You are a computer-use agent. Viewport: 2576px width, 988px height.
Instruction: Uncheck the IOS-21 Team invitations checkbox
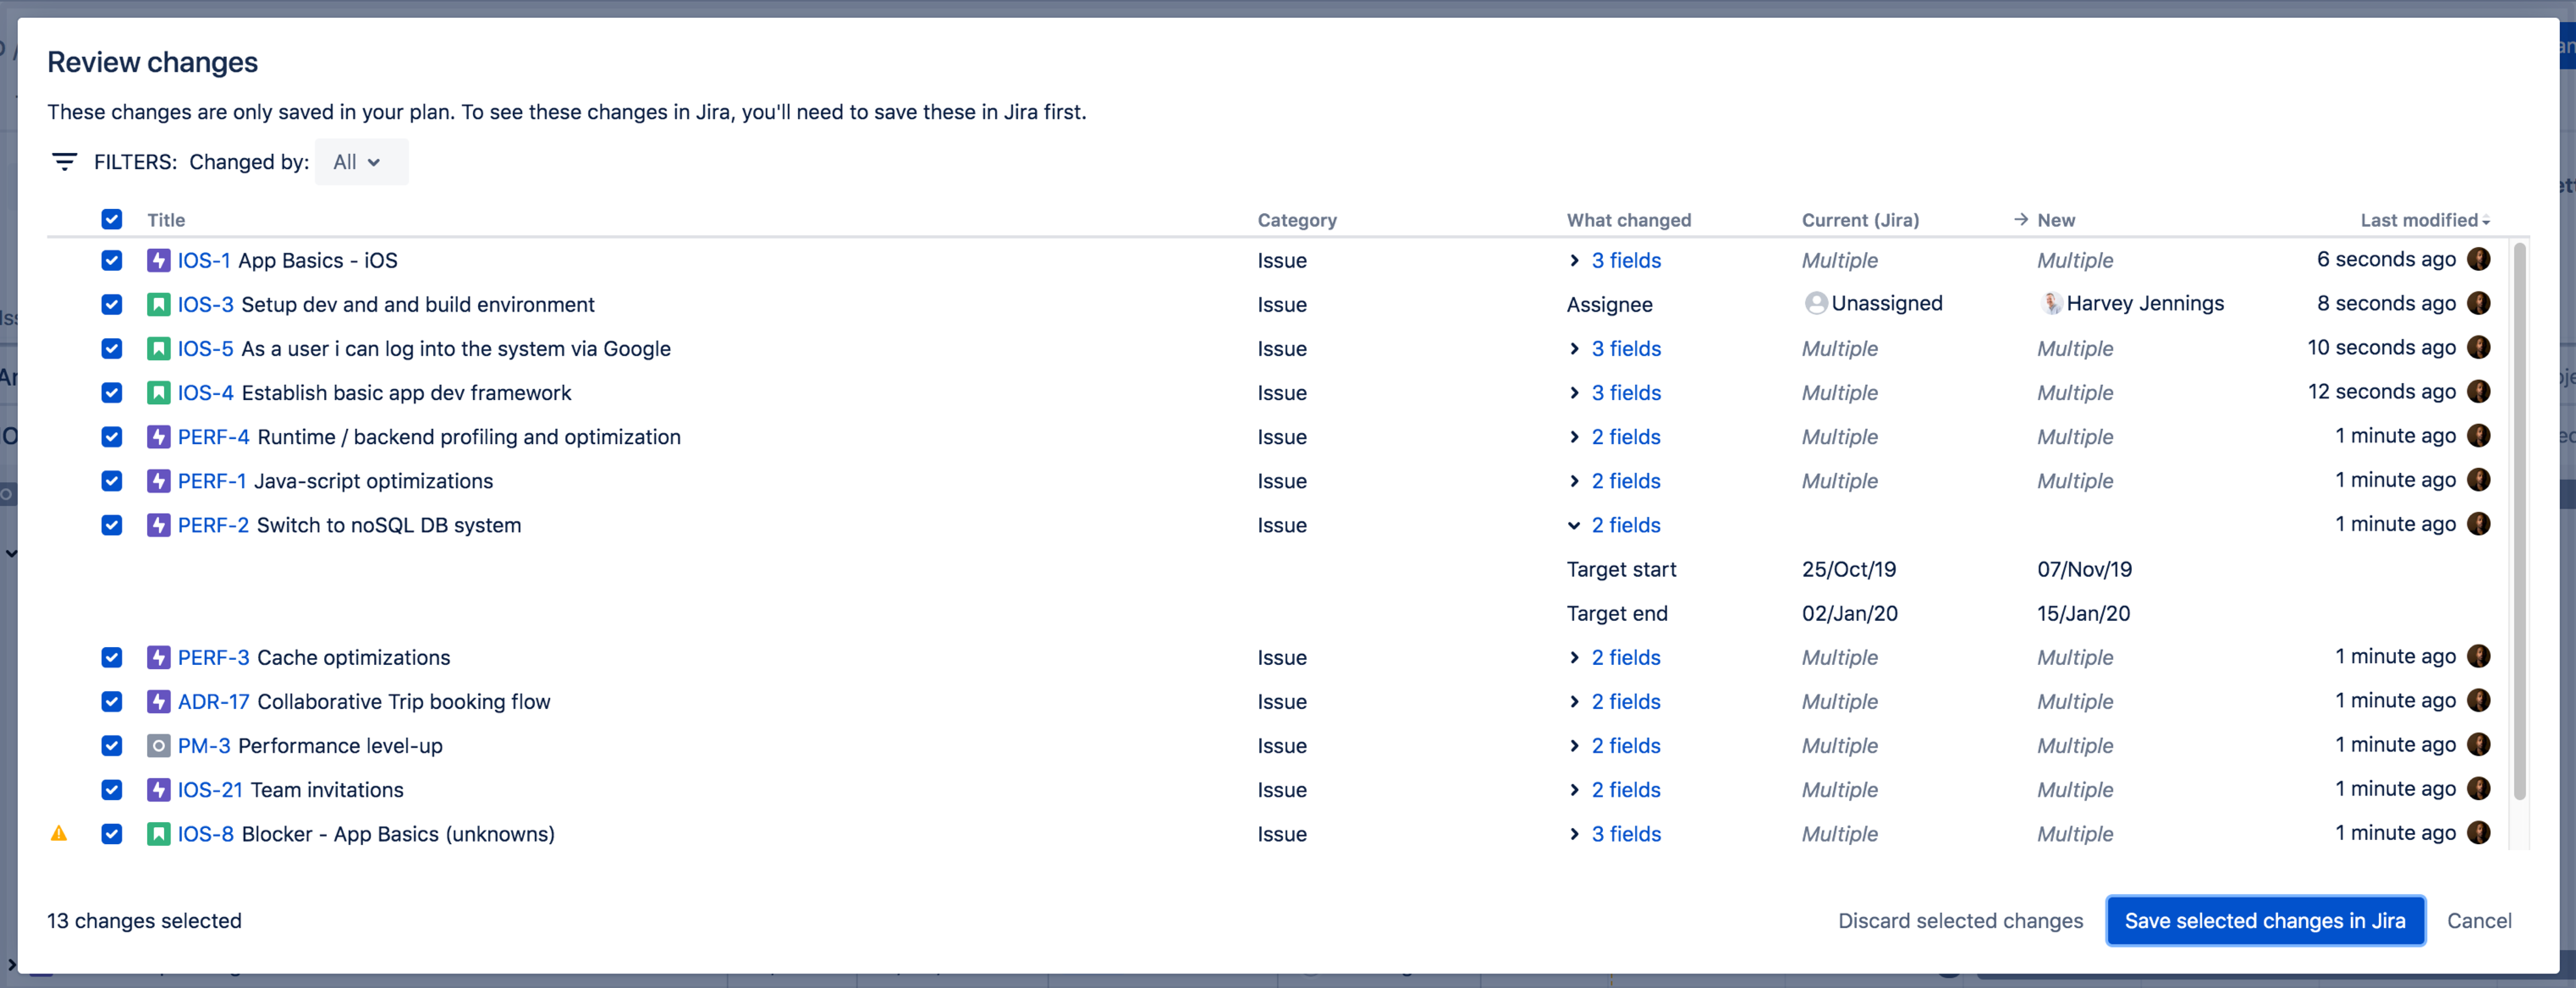[x=112, y=790]
